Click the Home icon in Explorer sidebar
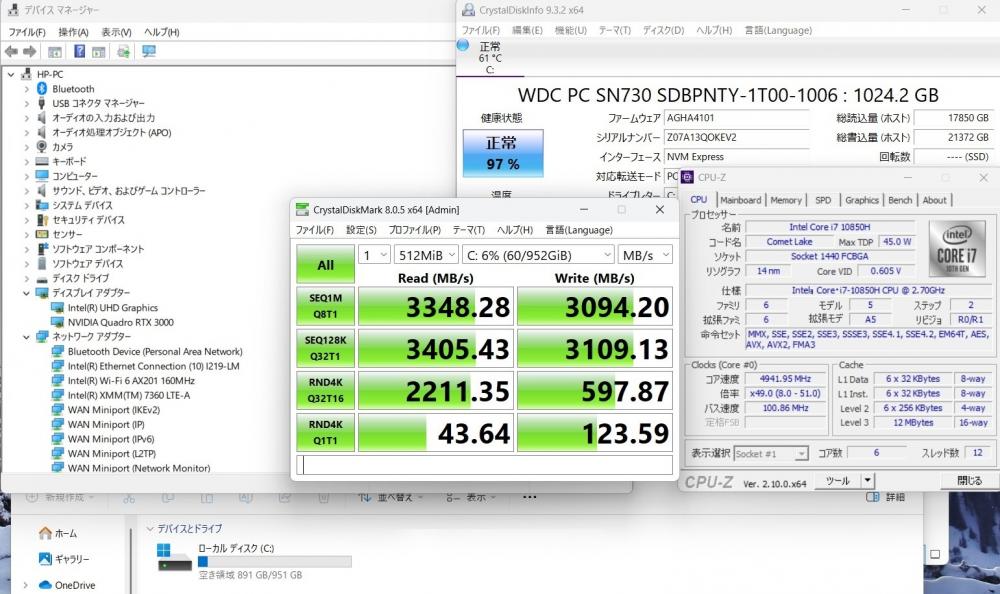 point(45,533)
